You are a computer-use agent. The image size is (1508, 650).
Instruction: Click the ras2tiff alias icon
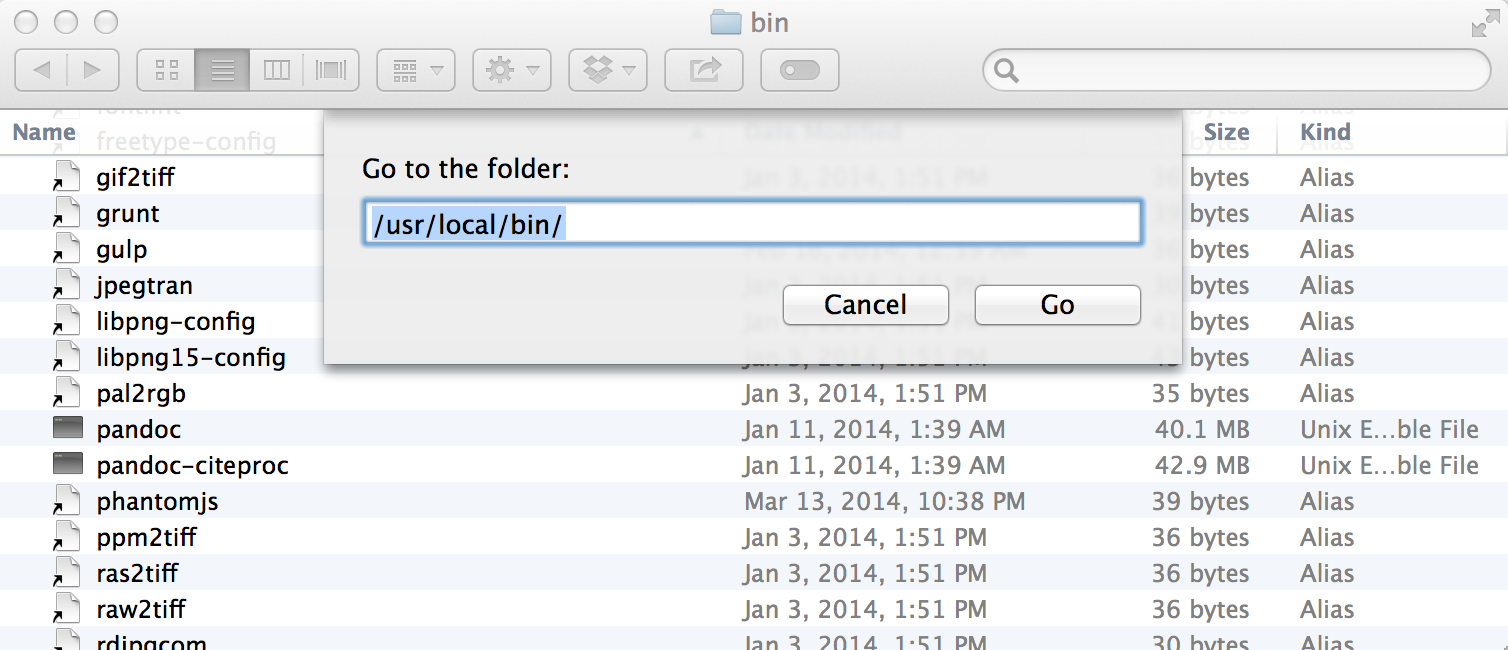(66, 573)
